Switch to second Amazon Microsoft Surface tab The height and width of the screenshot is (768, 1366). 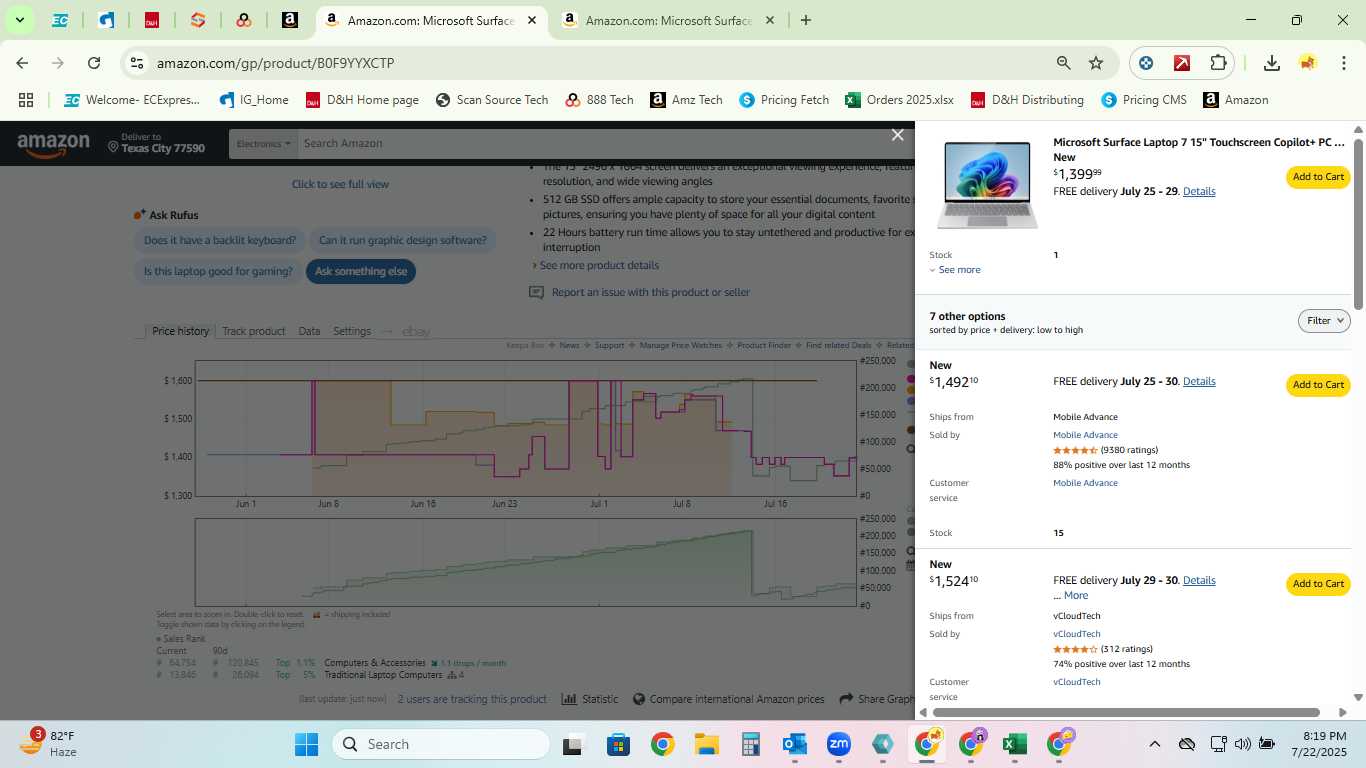pos(668,20)
